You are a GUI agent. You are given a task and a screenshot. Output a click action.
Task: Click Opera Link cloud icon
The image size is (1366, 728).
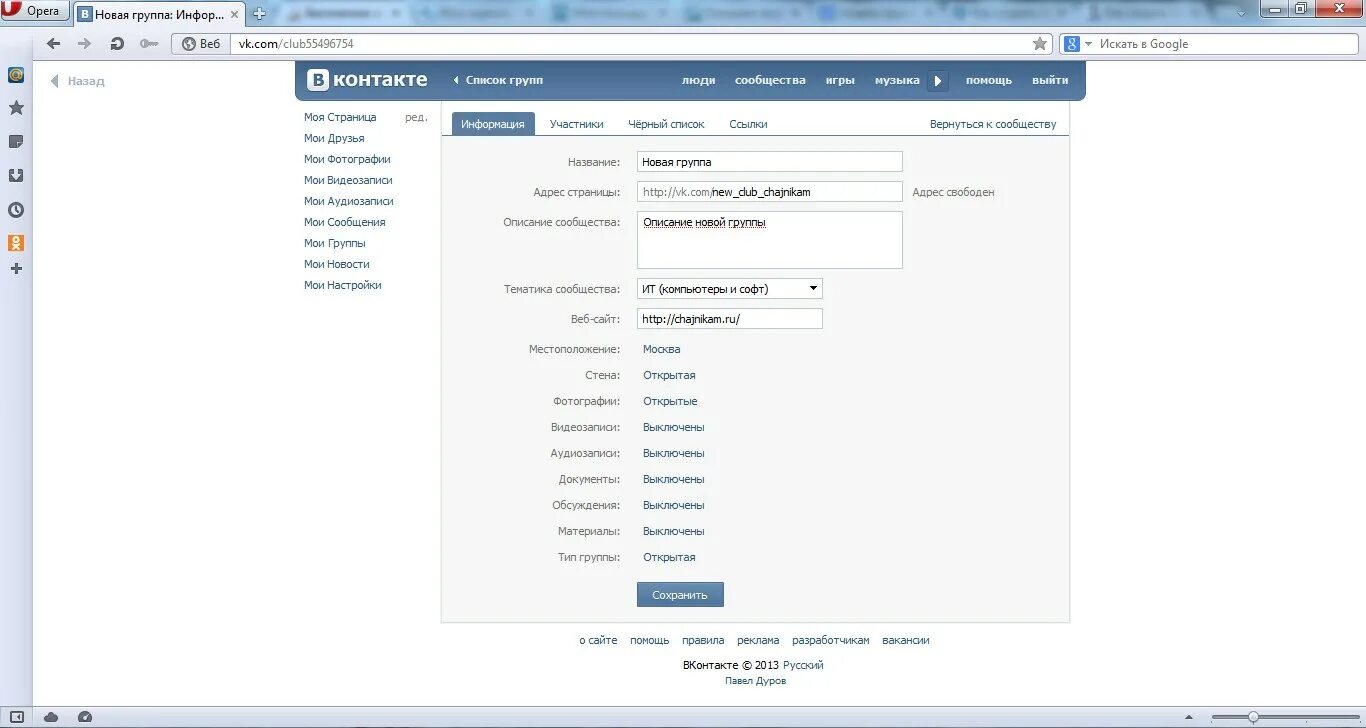[51, 717]
